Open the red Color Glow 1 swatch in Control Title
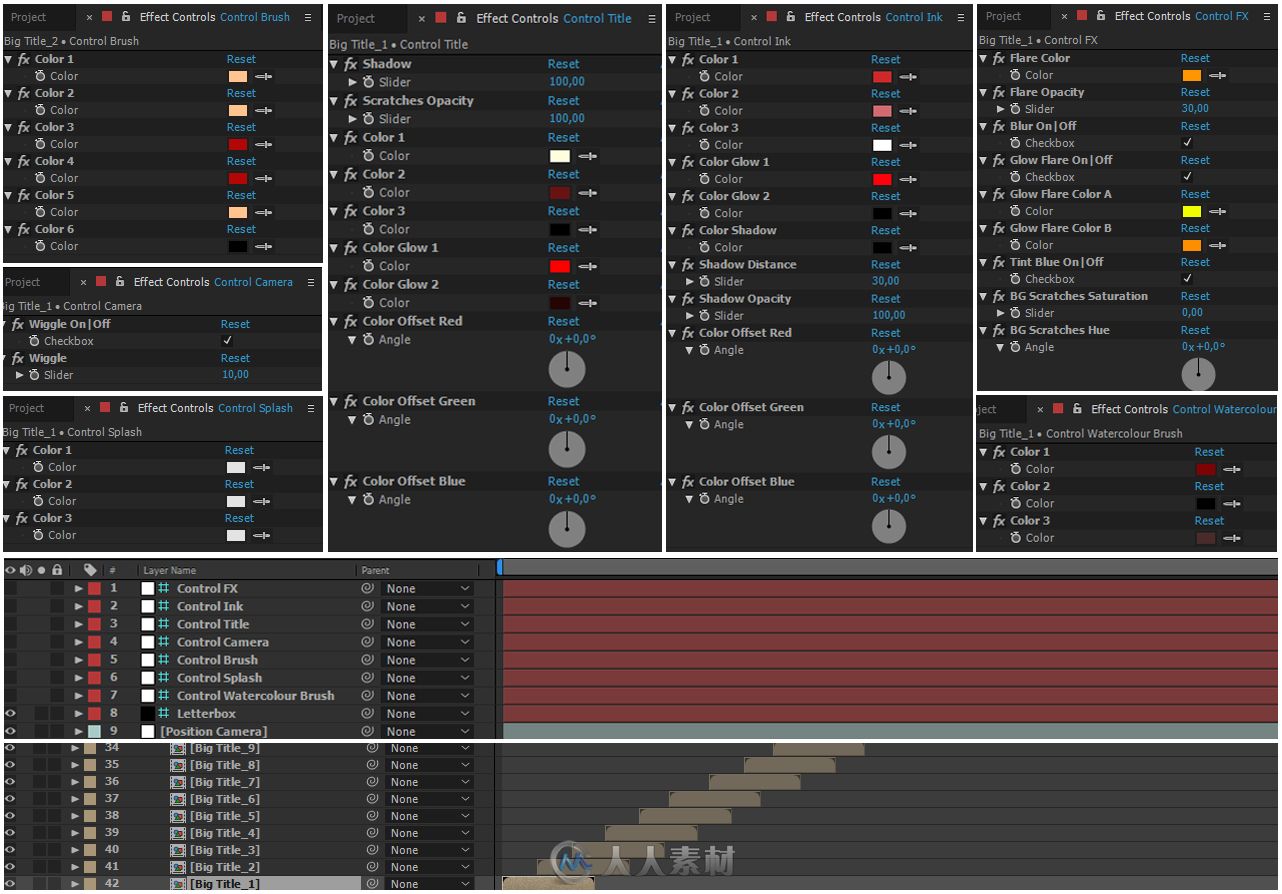This screenshot has width=1282, height=894. pyautogui.click(x=560, y=266)
